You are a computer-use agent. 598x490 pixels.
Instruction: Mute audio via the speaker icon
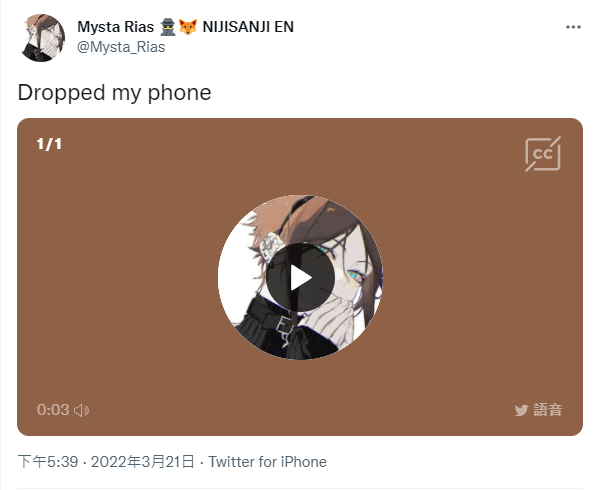click(82, 410)
